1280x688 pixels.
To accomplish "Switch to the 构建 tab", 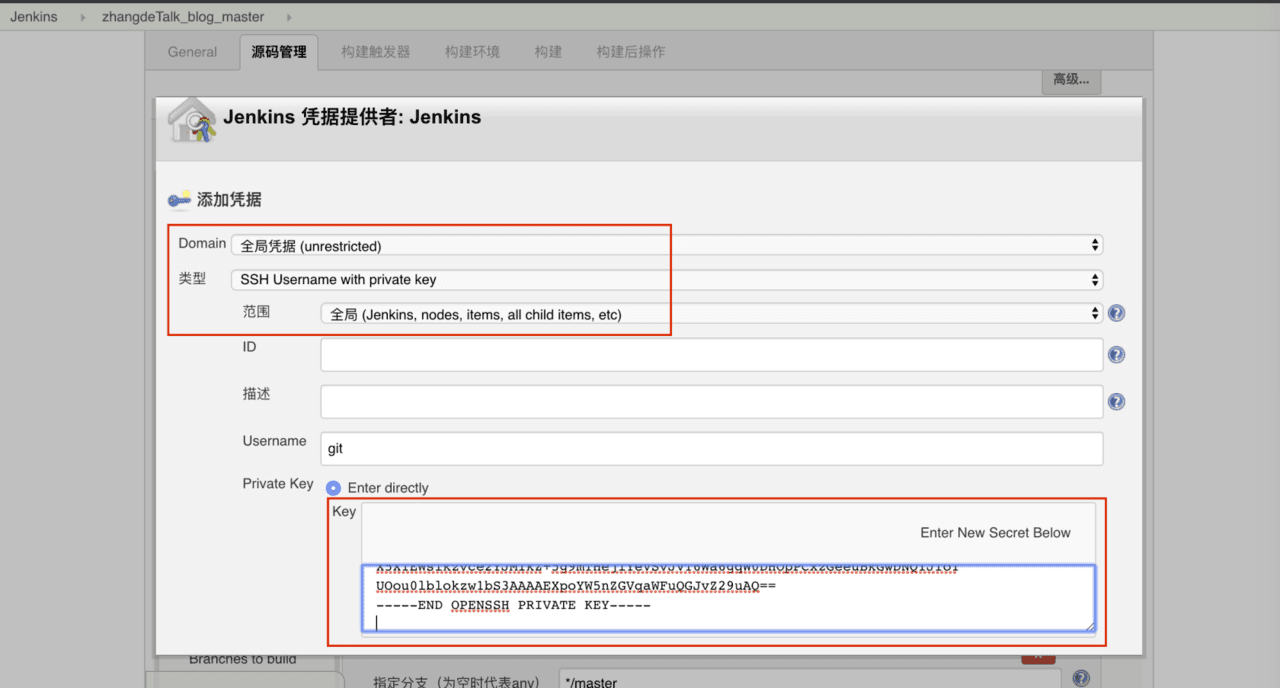I will pyautogui.click(x=548, y=52).
